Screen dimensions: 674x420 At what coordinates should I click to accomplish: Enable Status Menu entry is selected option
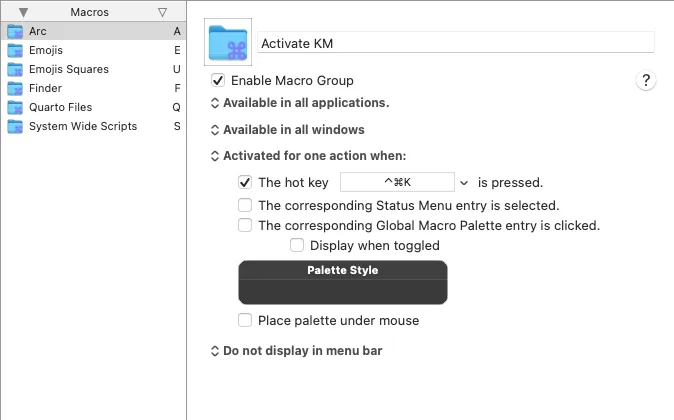point(245,205)
